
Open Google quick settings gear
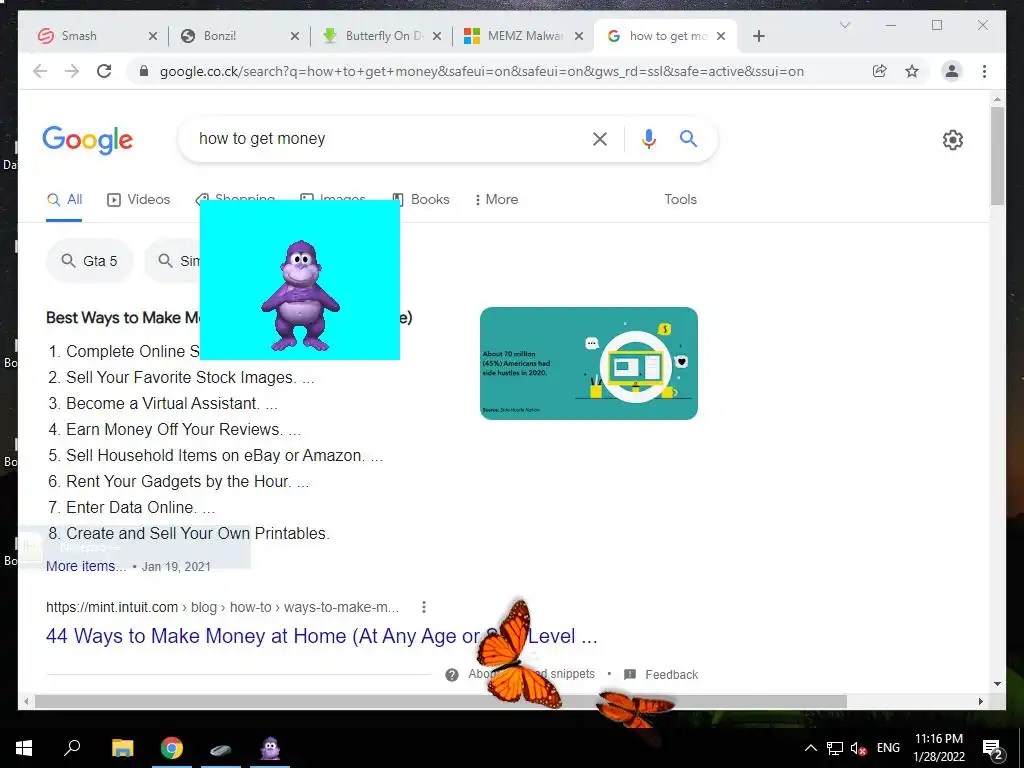[953, 140]
